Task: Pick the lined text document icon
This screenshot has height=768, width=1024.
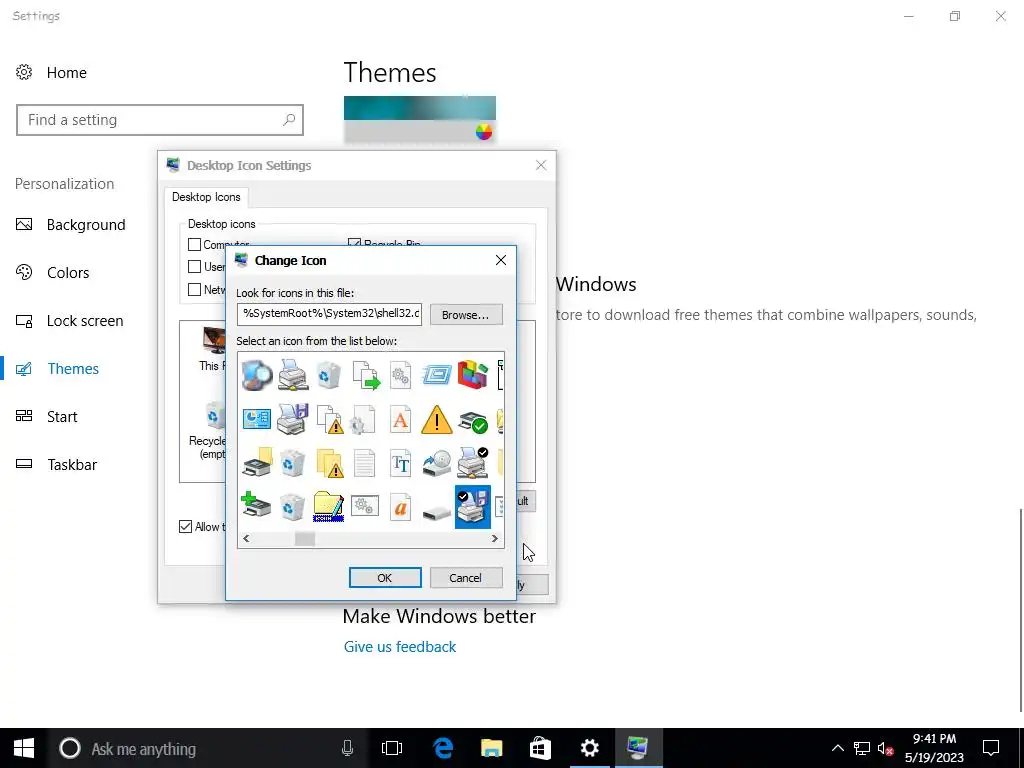Action: pyautogui.click(x=364, y=462)
